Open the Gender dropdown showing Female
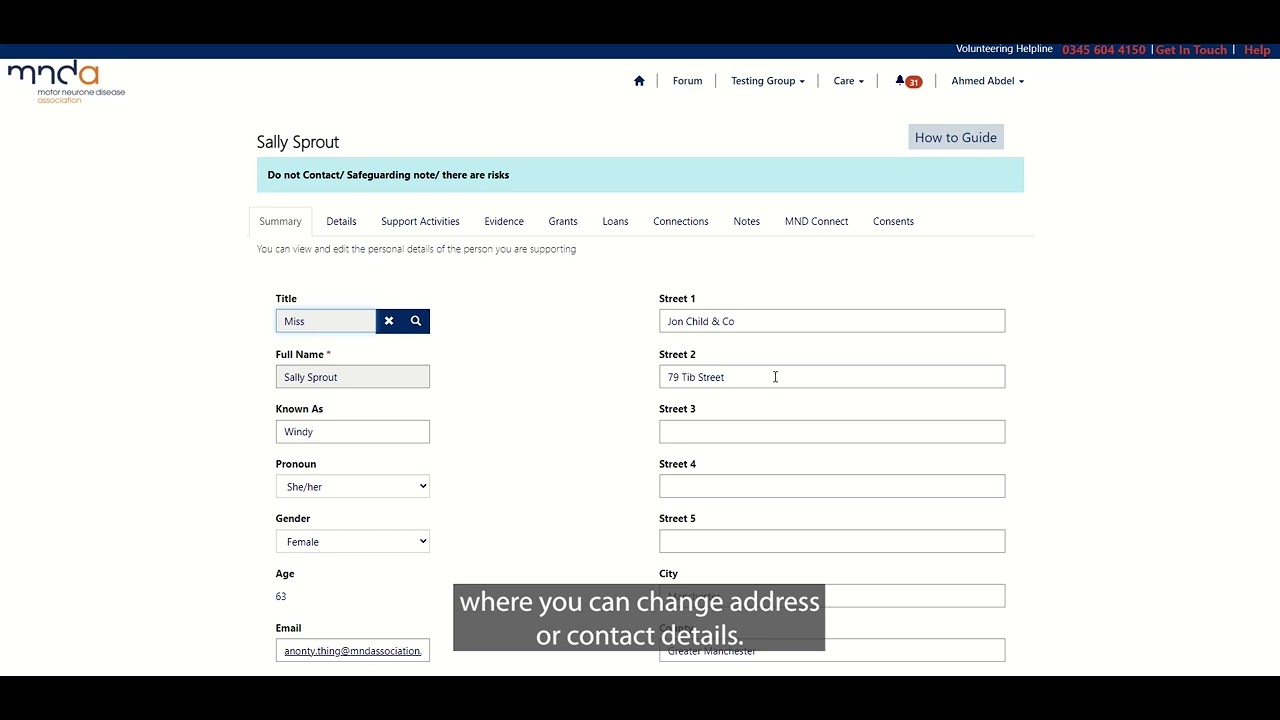Viewport: 1280px width, 720px height. coord(353,541)
